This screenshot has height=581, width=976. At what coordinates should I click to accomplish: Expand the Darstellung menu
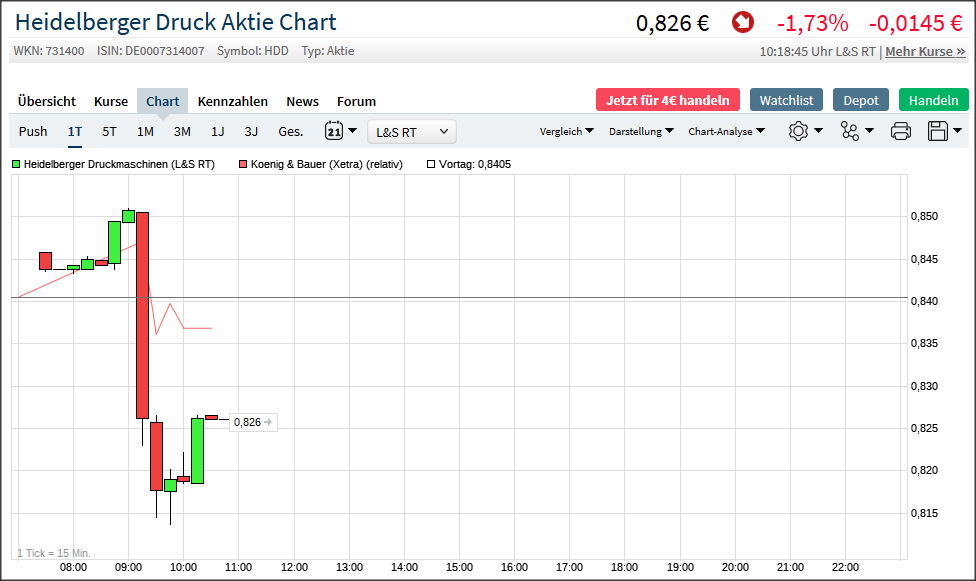click(641, 131)
